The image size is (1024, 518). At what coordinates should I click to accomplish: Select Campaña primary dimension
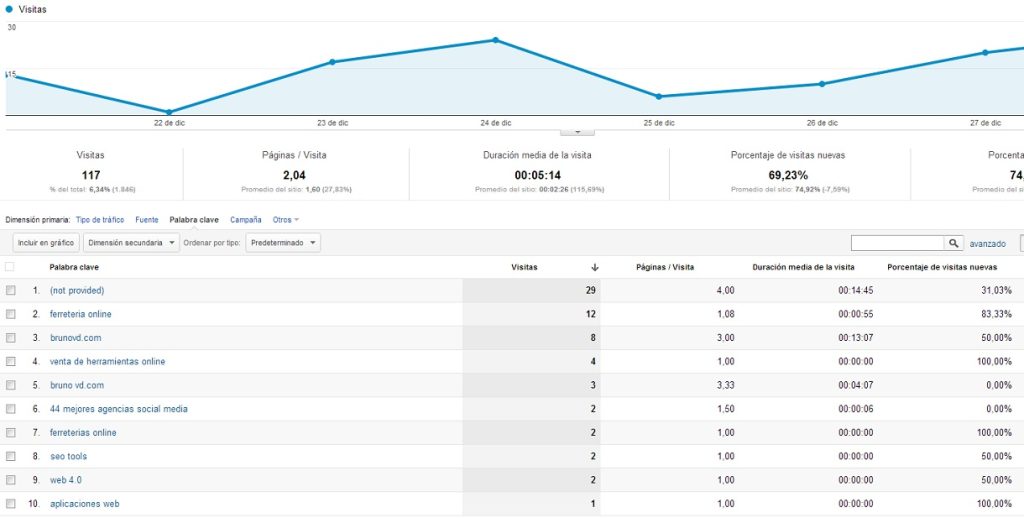(246, 220)
